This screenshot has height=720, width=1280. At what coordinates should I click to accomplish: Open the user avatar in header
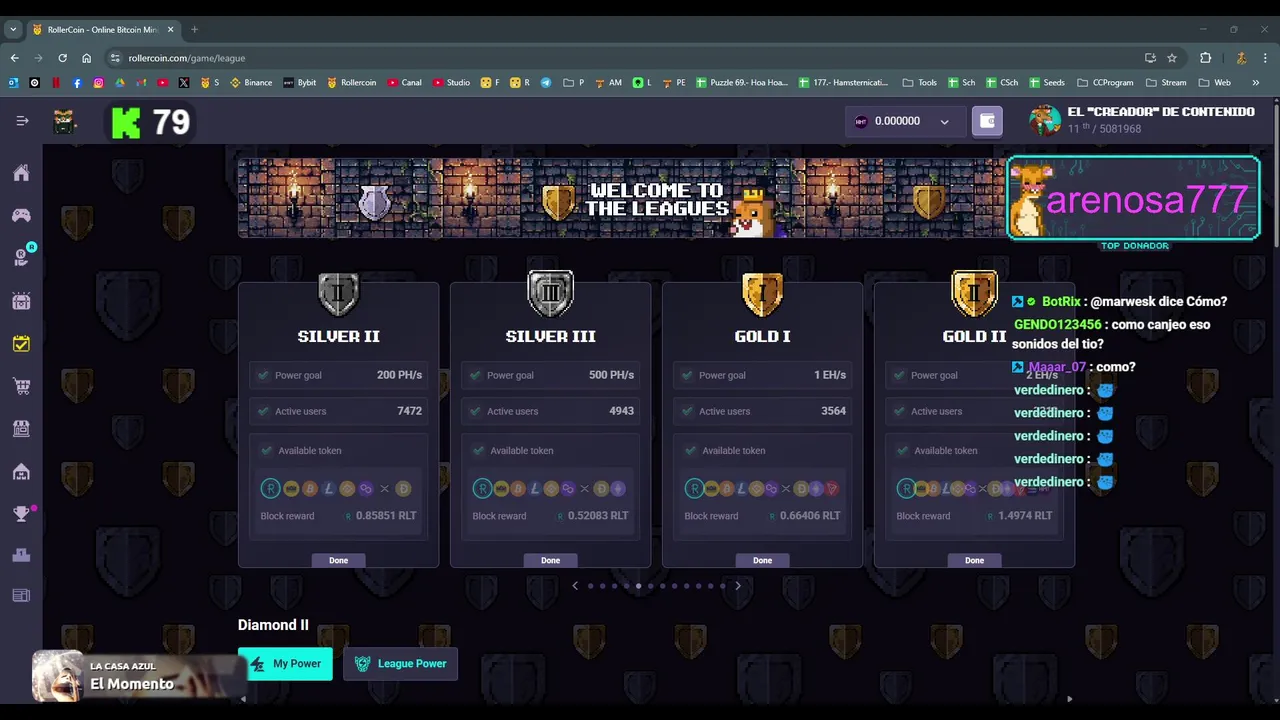pyautogui.click(x=1045, y=120)
